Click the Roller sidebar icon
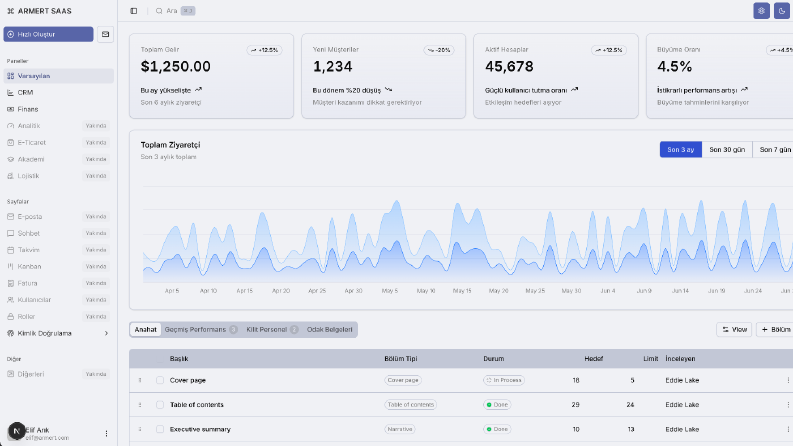Image resolution: width=793 pixels, height=446 pixels. [11, 317]
